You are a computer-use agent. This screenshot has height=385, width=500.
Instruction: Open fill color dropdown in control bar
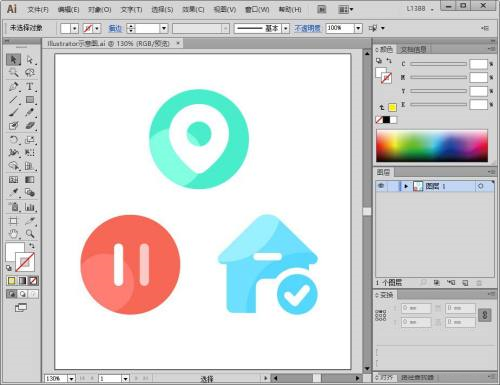[x=75, y=28]
